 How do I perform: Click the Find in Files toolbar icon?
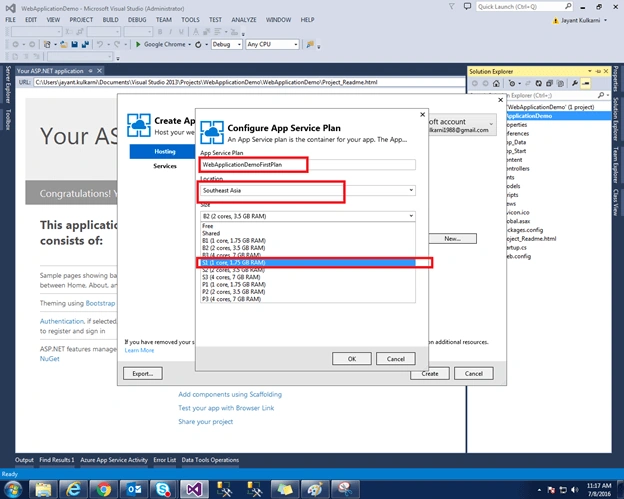pos(310,44)
